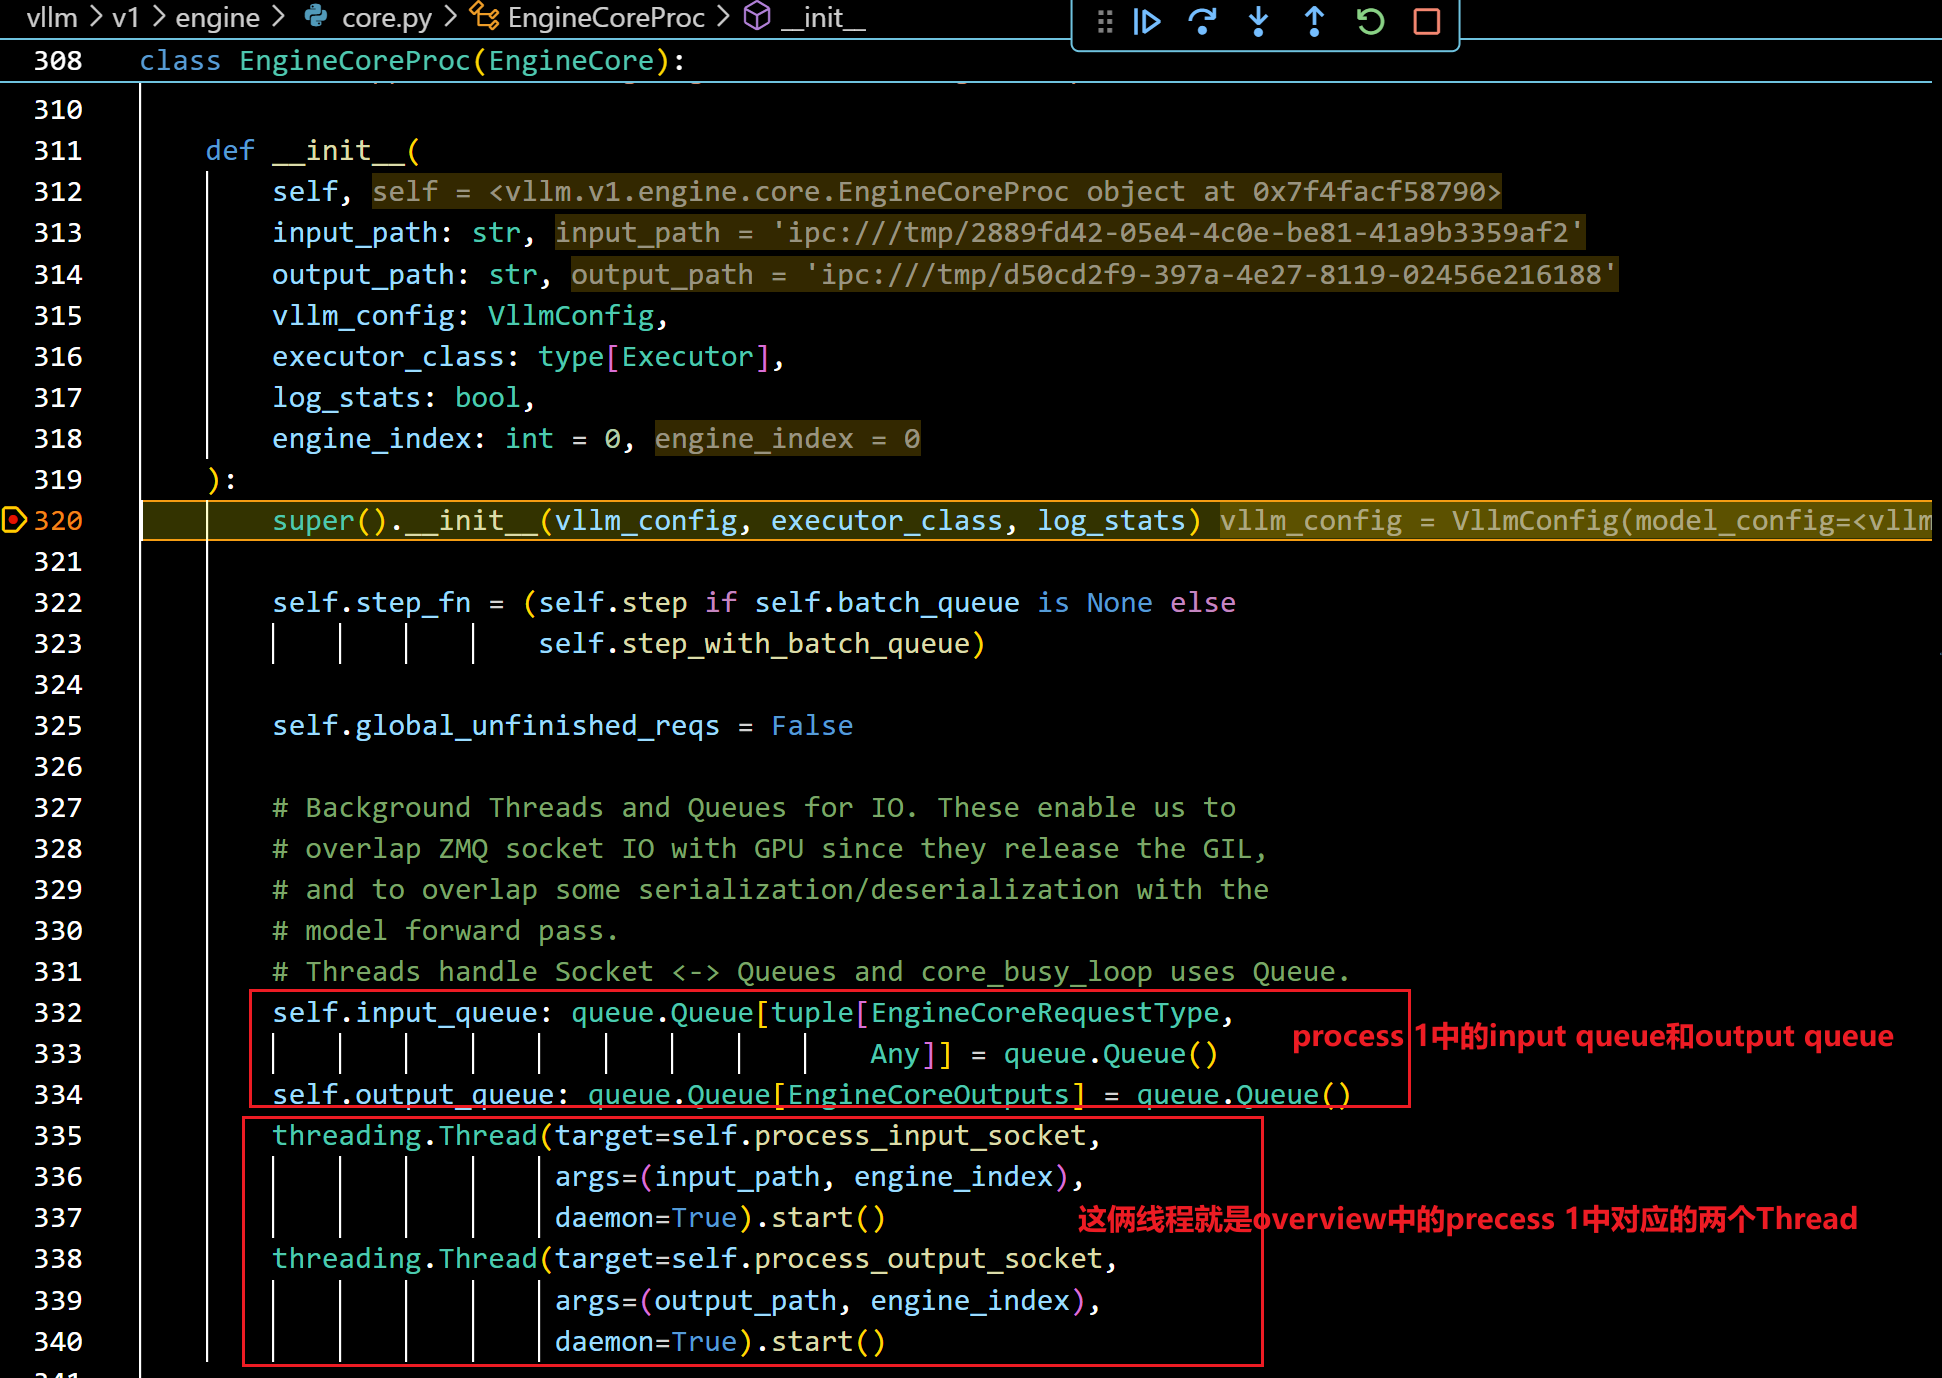This screenshot has height=1378, width=1942.
Task: Click the Step Into arrow icon
Action: pyautogui.click(x=1258, y=22)
